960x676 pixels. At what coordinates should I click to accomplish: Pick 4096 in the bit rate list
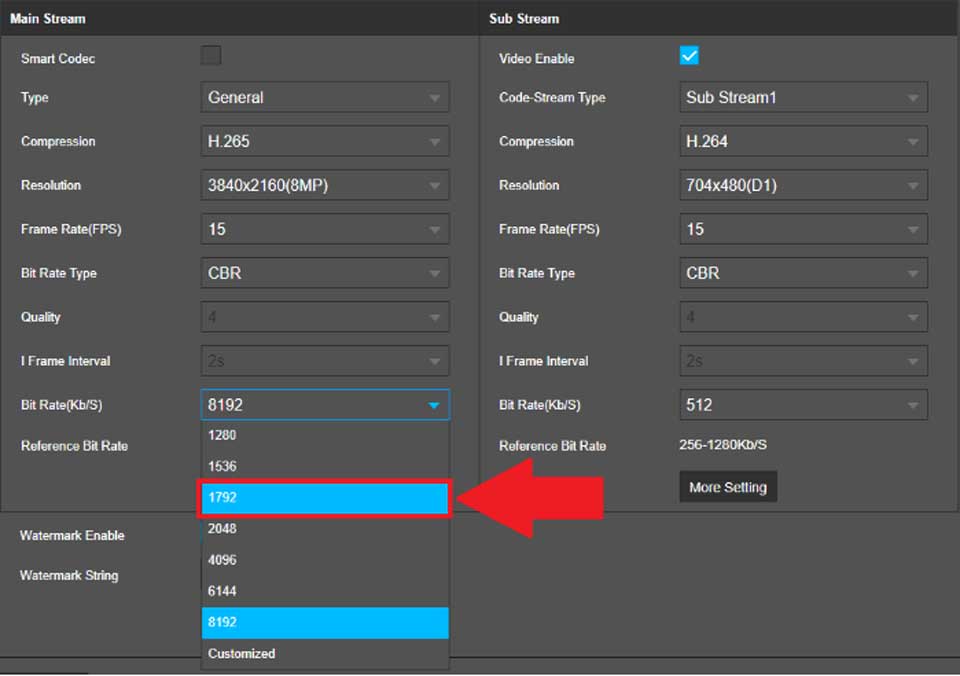(325, 560)
